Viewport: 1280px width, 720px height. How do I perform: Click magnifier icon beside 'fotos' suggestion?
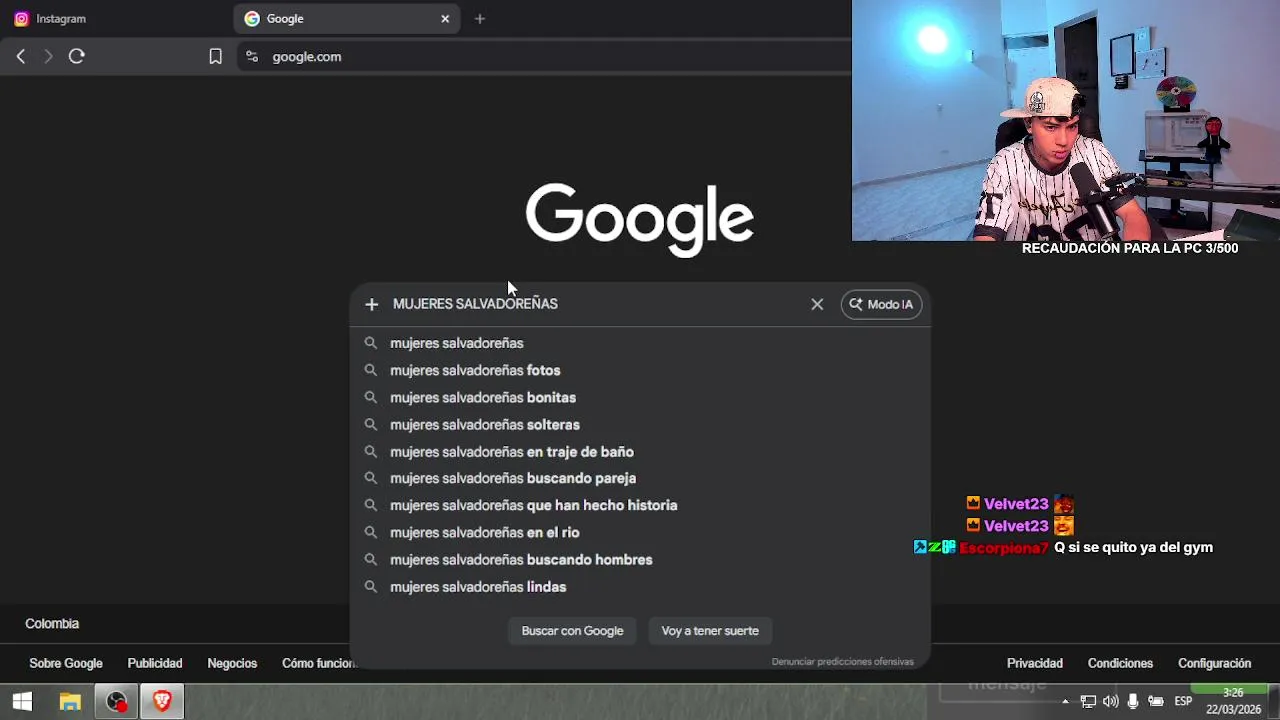pyautogui.click(x=371, y=370)
